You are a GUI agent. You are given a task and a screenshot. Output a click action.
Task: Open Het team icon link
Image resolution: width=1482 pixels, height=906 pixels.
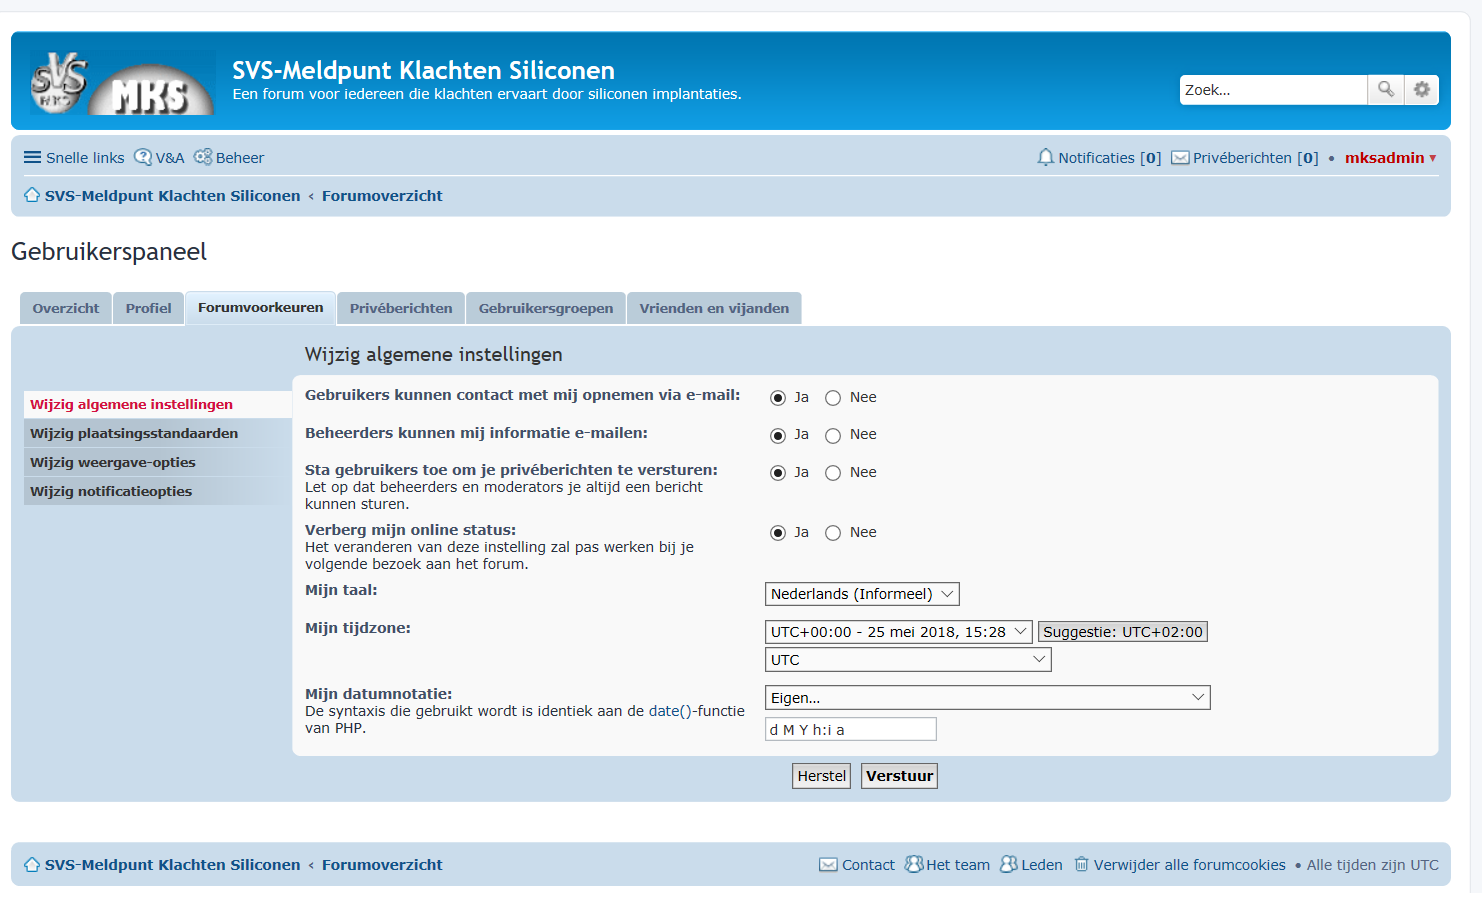click(913, 864)
